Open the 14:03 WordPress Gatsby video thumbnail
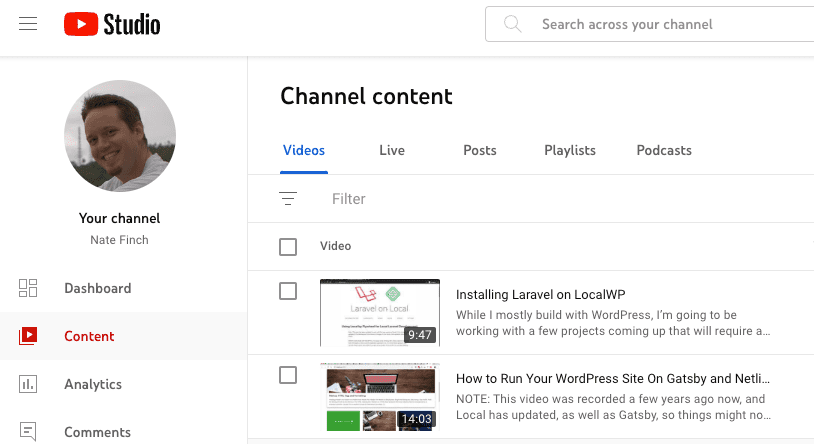 (x=380, y=397)
